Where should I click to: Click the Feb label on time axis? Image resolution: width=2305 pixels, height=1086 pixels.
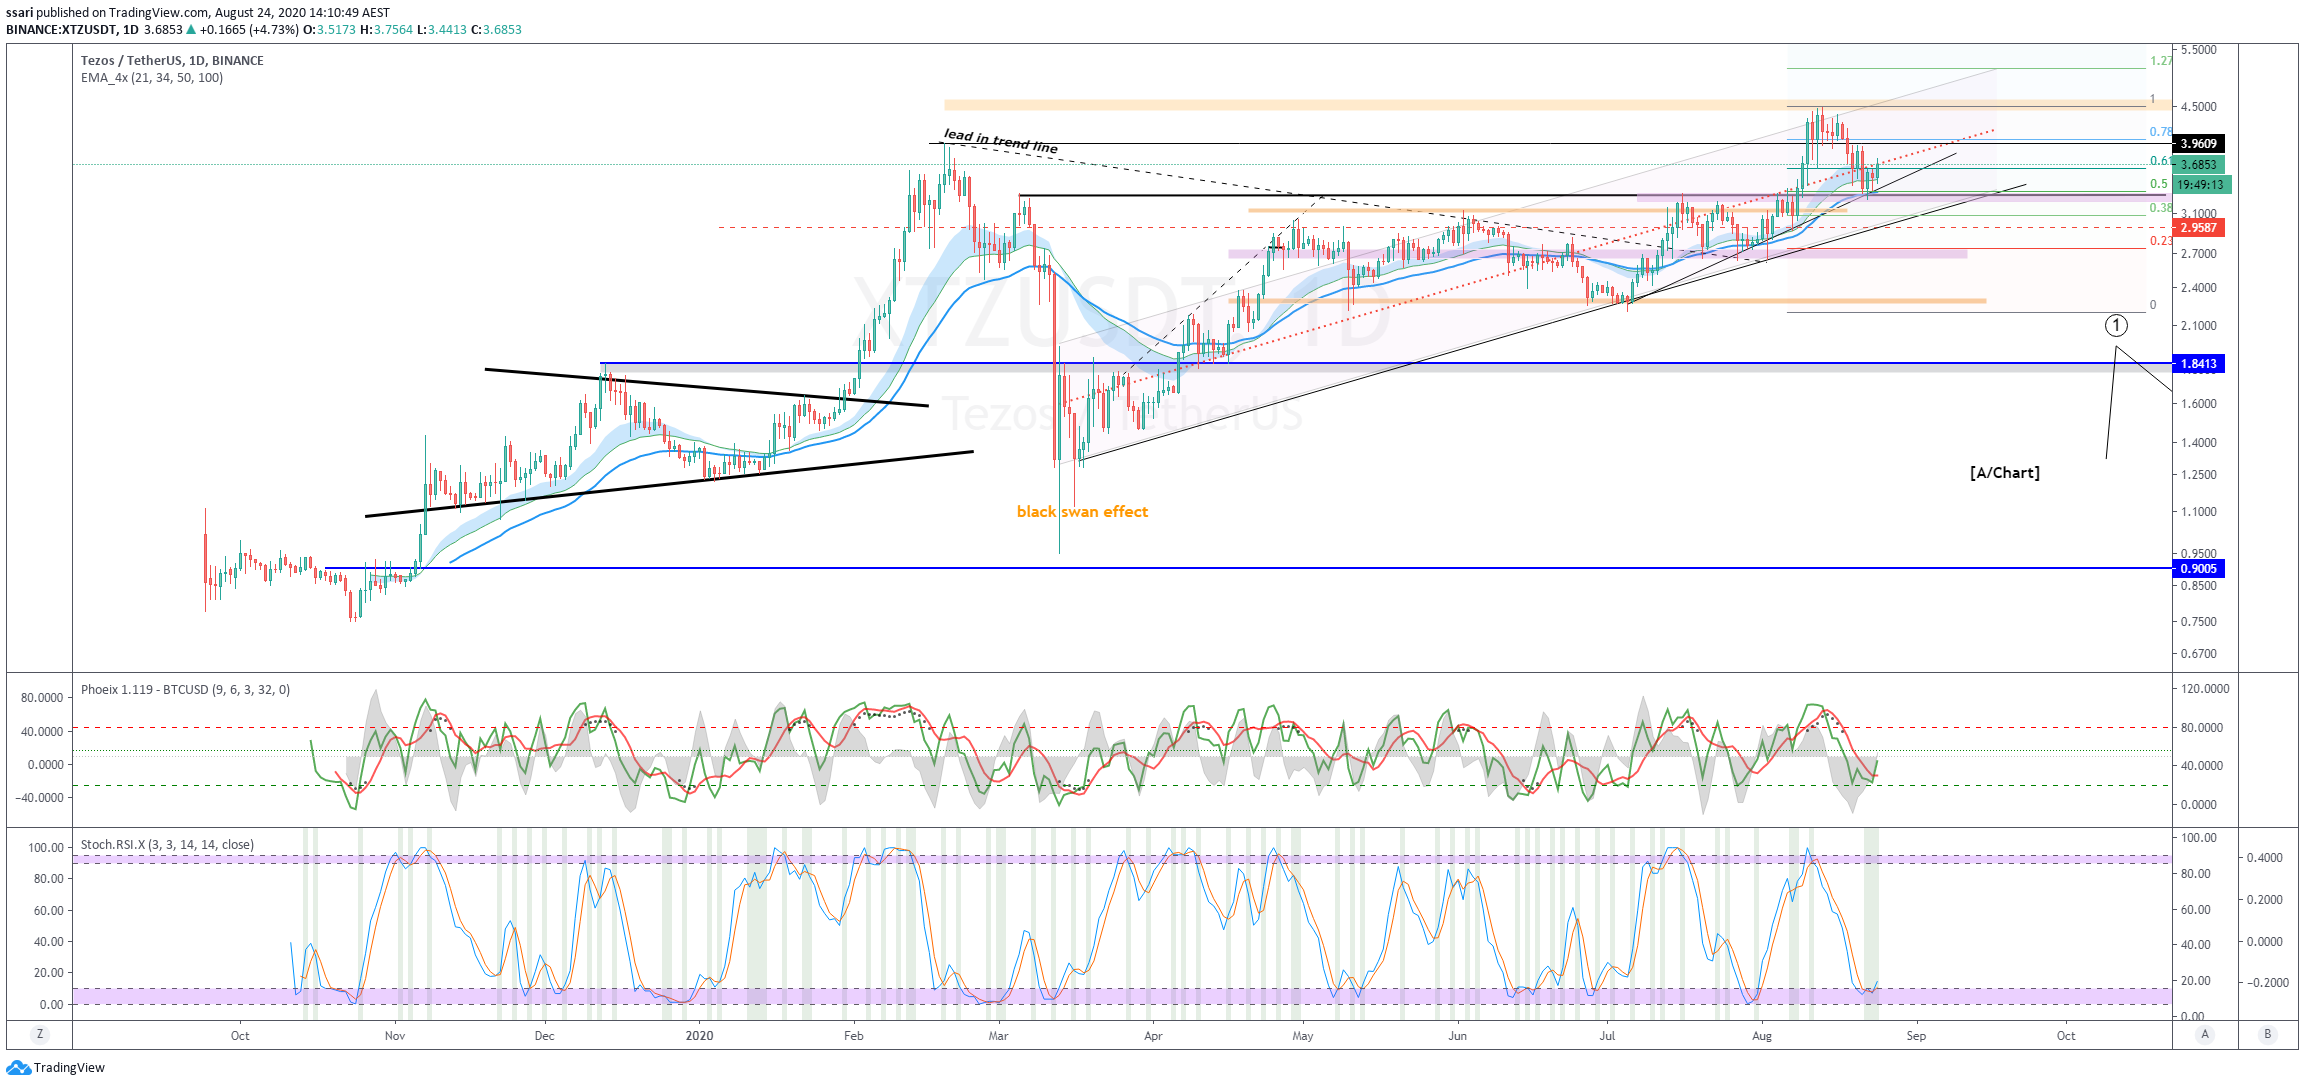853,1036
